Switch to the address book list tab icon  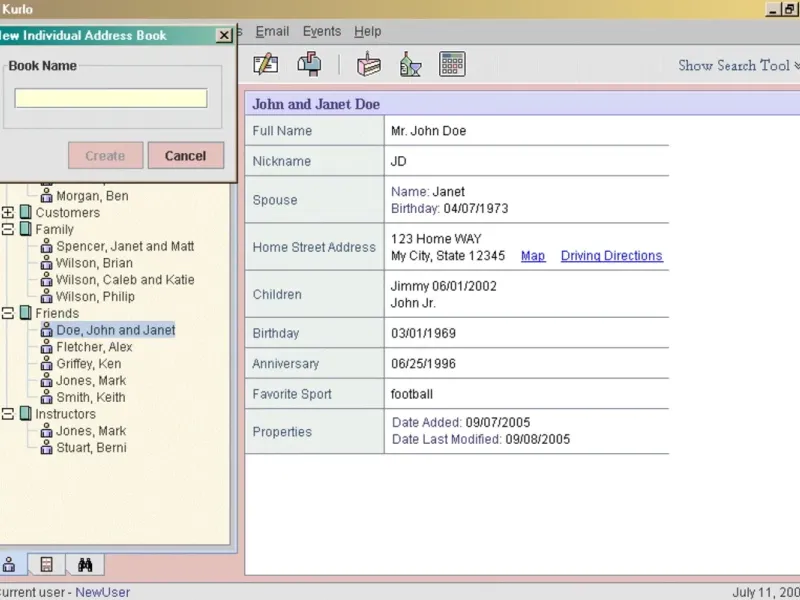point(46,564)
